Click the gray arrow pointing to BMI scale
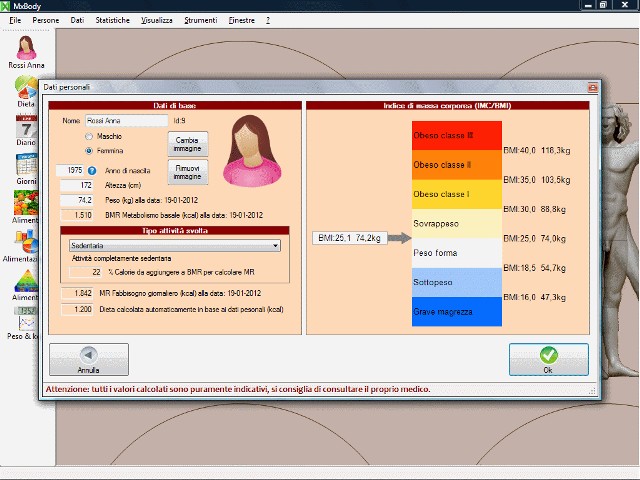Screen dimensions: 640x480 click(397, 238)
